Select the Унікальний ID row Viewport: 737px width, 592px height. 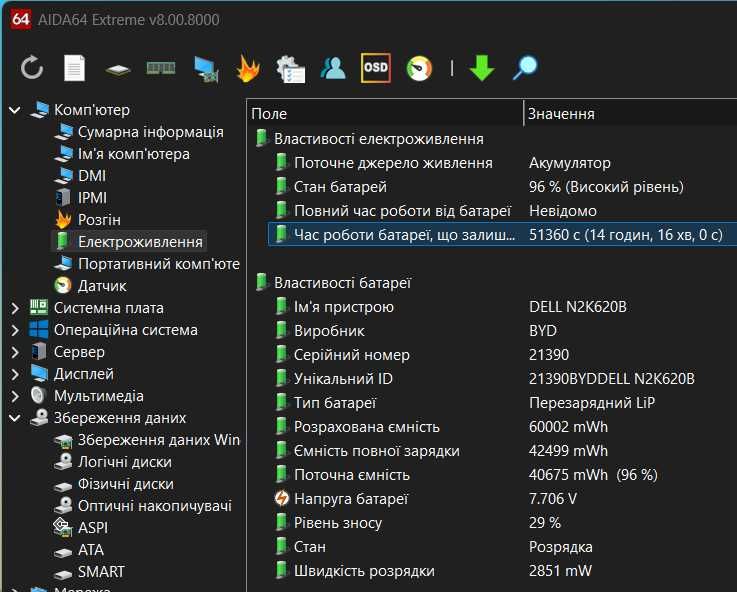click(x=502, y=379)
